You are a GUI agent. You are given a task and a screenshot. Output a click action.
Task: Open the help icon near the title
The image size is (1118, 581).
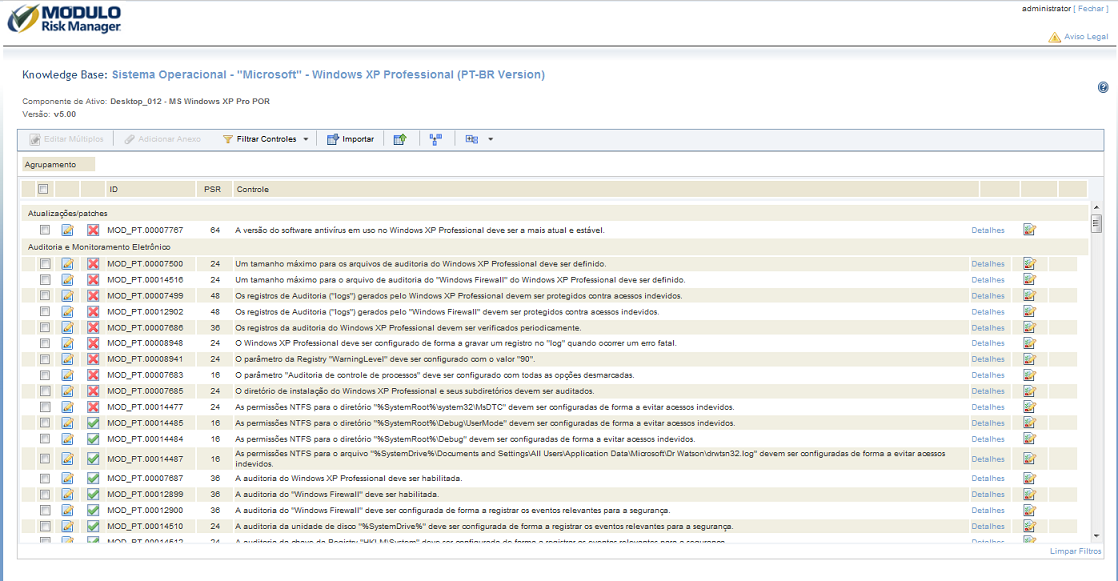point(1103,88)
